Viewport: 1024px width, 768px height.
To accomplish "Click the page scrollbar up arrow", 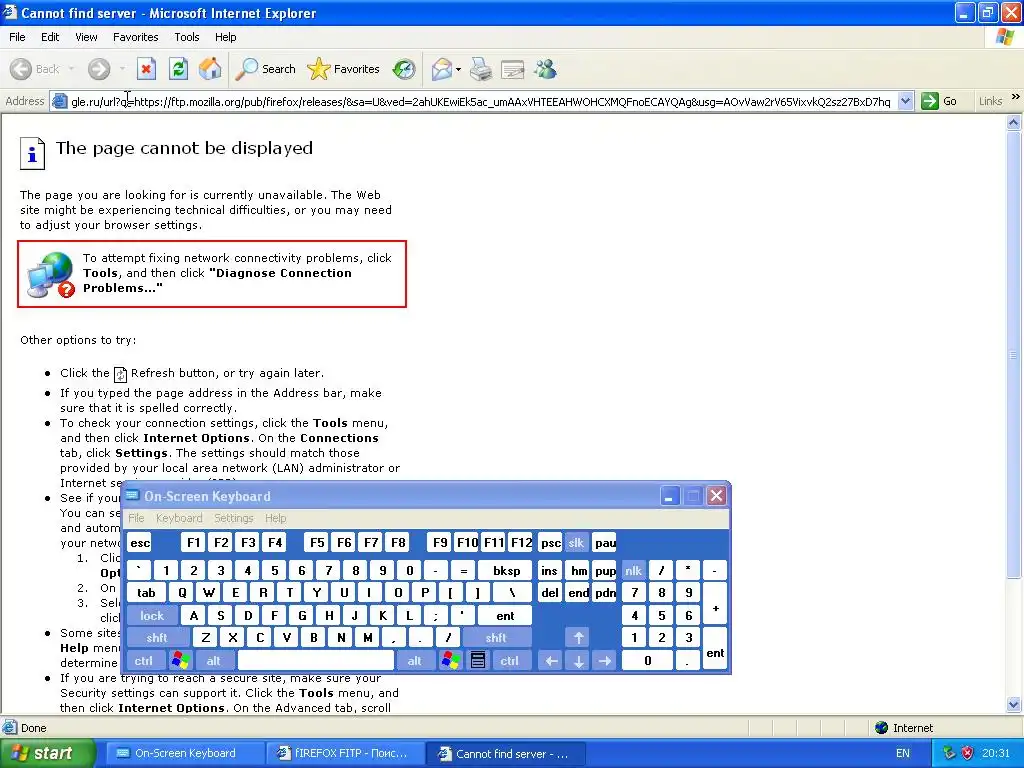I will tap(1014, 121).
